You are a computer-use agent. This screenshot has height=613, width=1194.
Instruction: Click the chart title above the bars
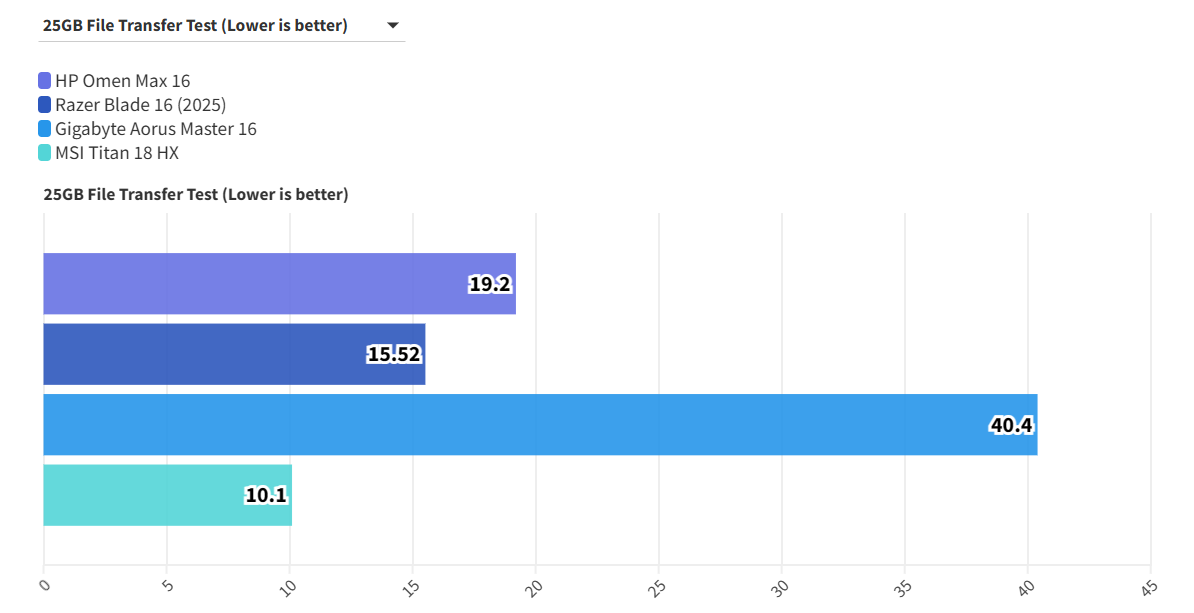click(x=196, y=195)
